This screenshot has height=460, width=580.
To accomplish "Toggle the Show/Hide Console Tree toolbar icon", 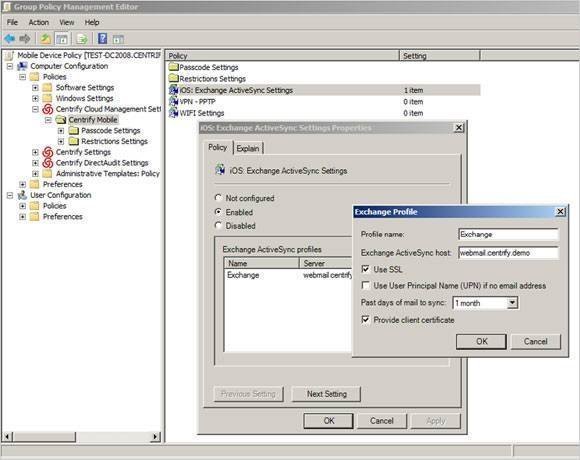I will [x=62, y=38].
